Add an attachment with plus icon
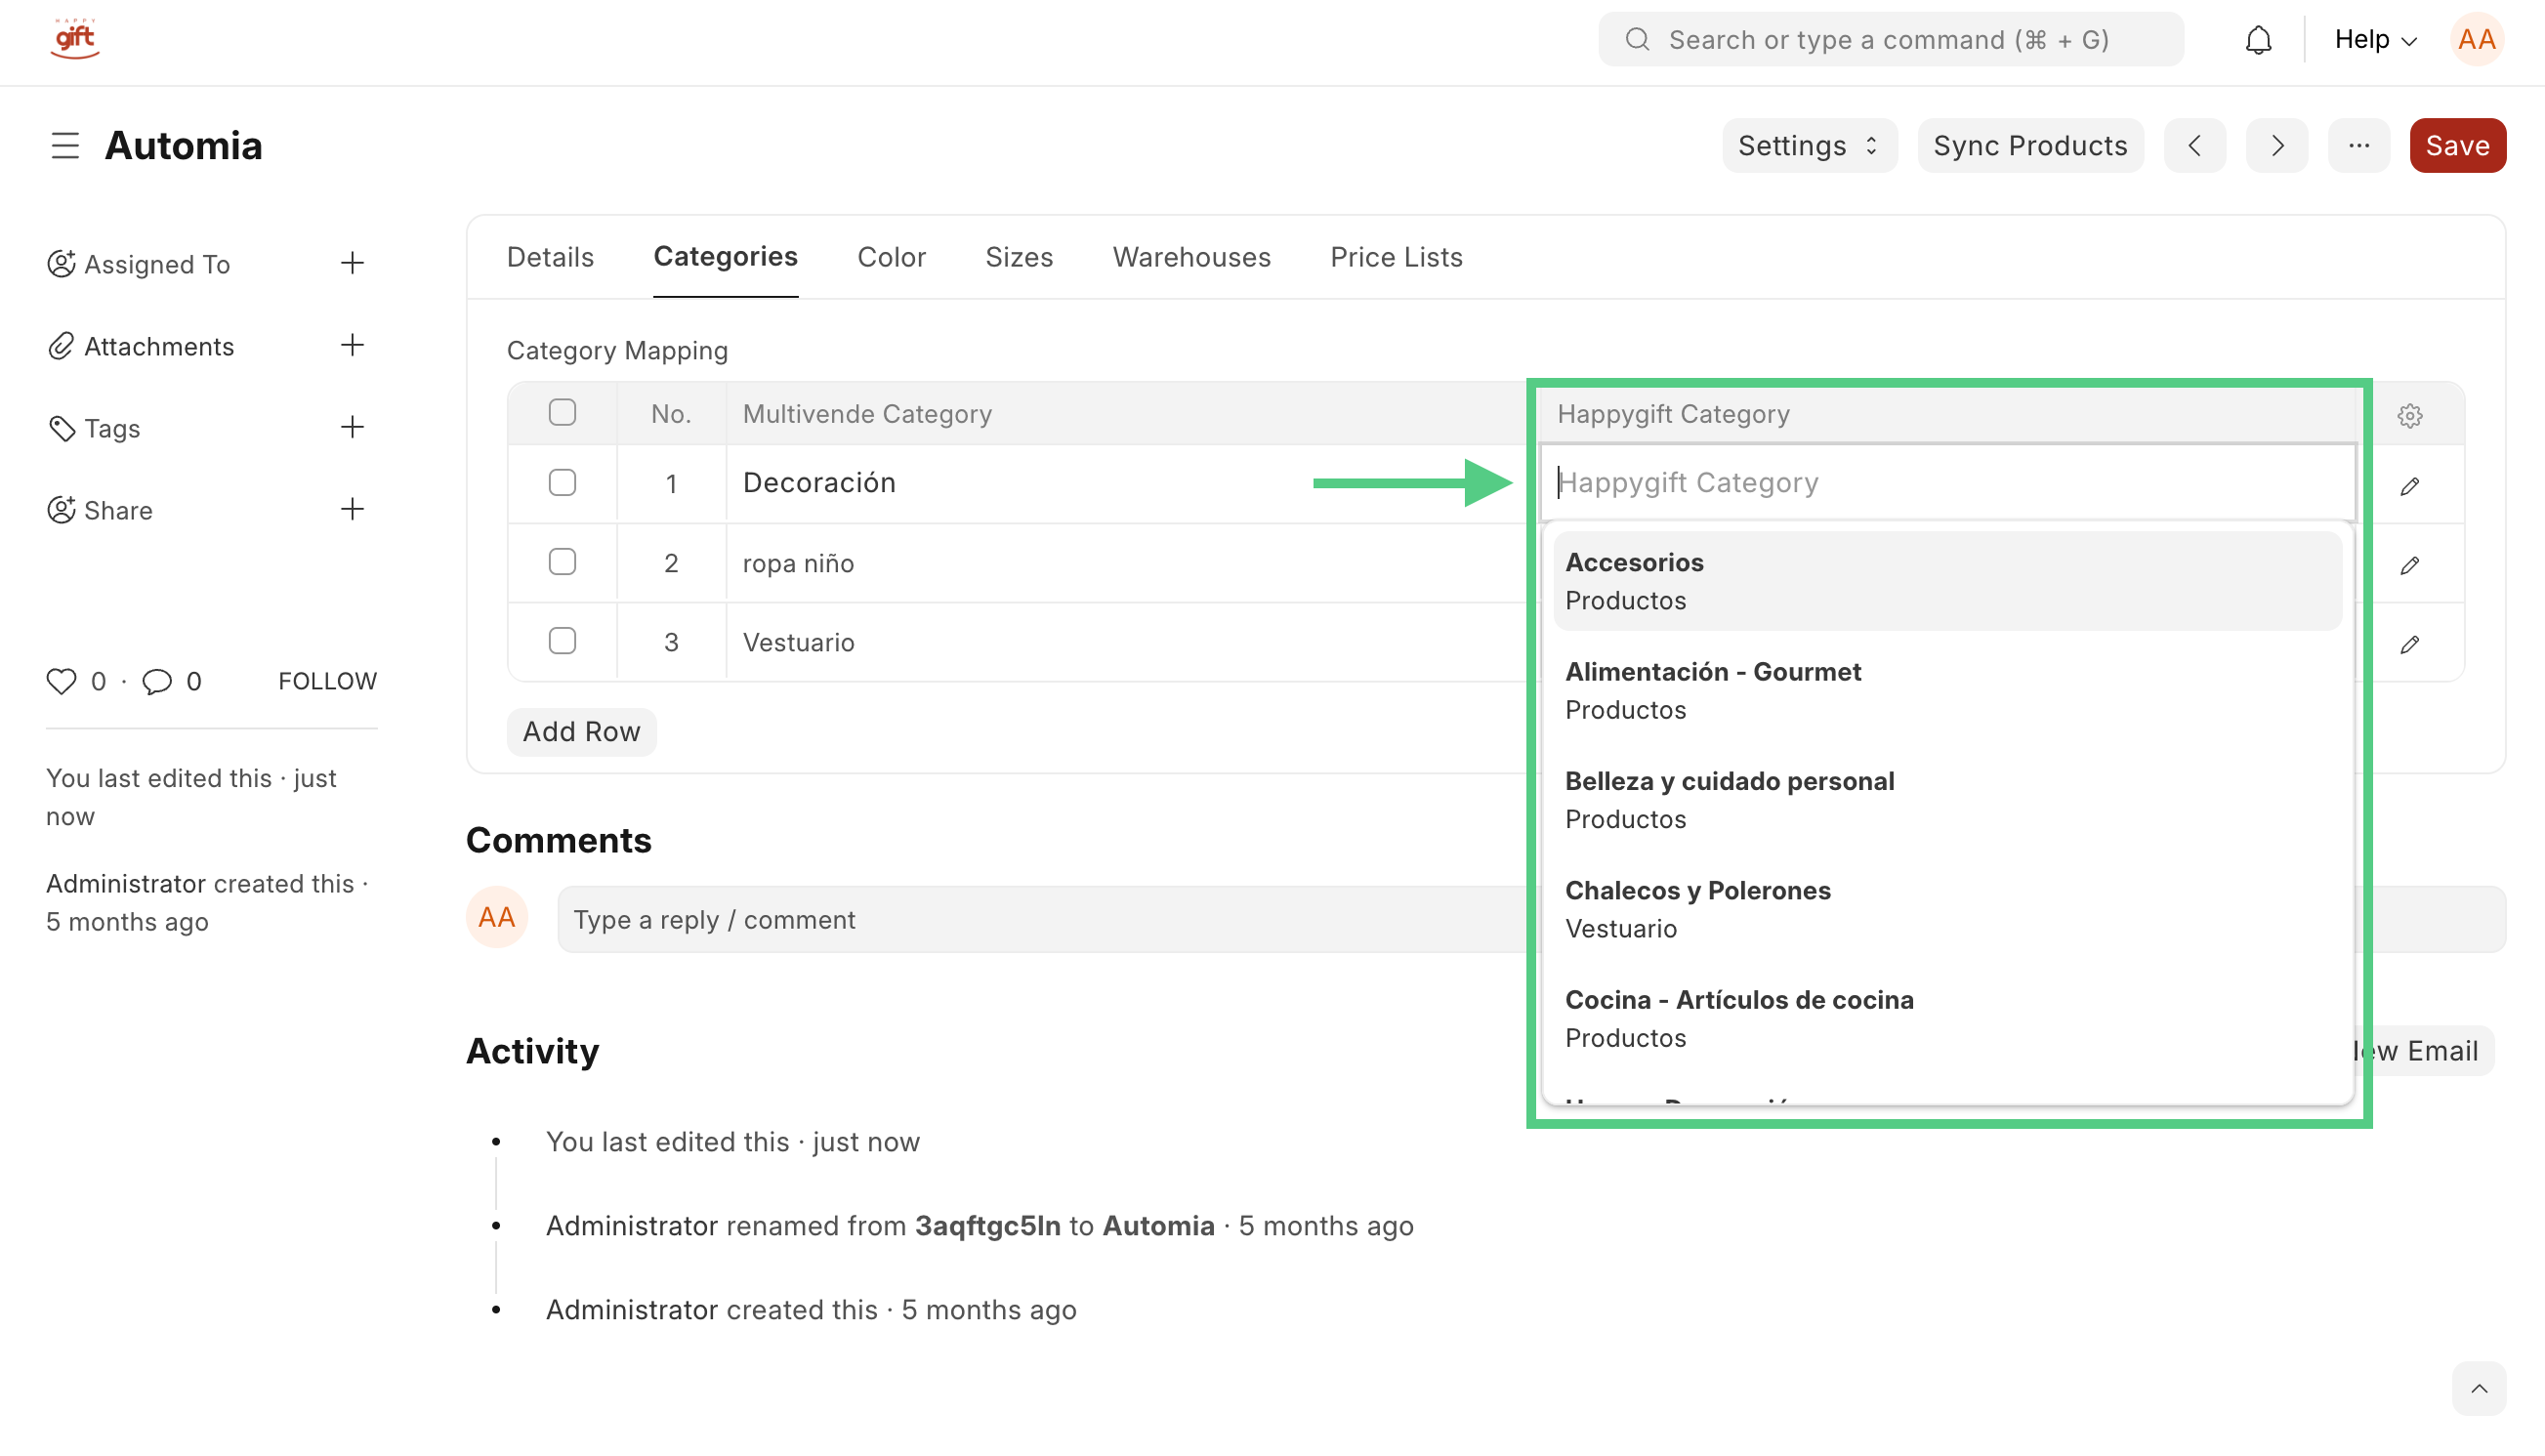The image size is (2545, 1456). (352, 346)
